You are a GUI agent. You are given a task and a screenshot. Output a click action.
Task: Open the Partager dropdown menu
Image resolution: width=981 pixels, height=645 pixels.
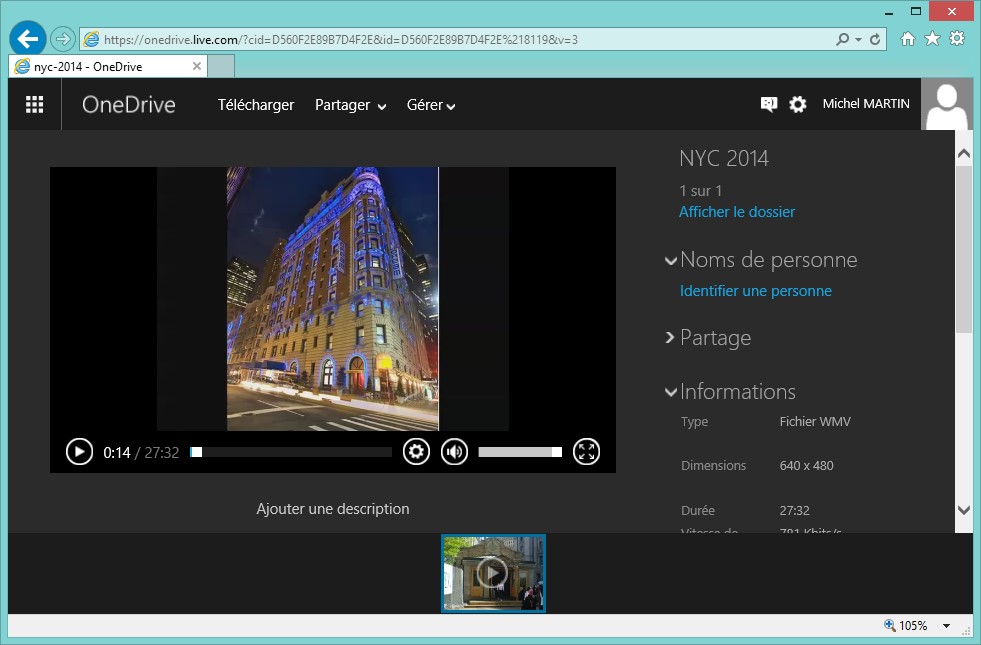click(350, 105)
